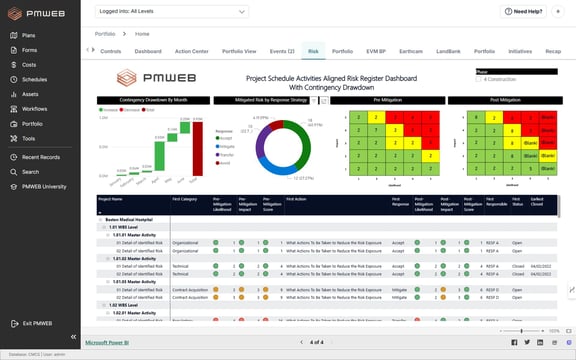Share the report on LinkedIn

click(540, 342)
